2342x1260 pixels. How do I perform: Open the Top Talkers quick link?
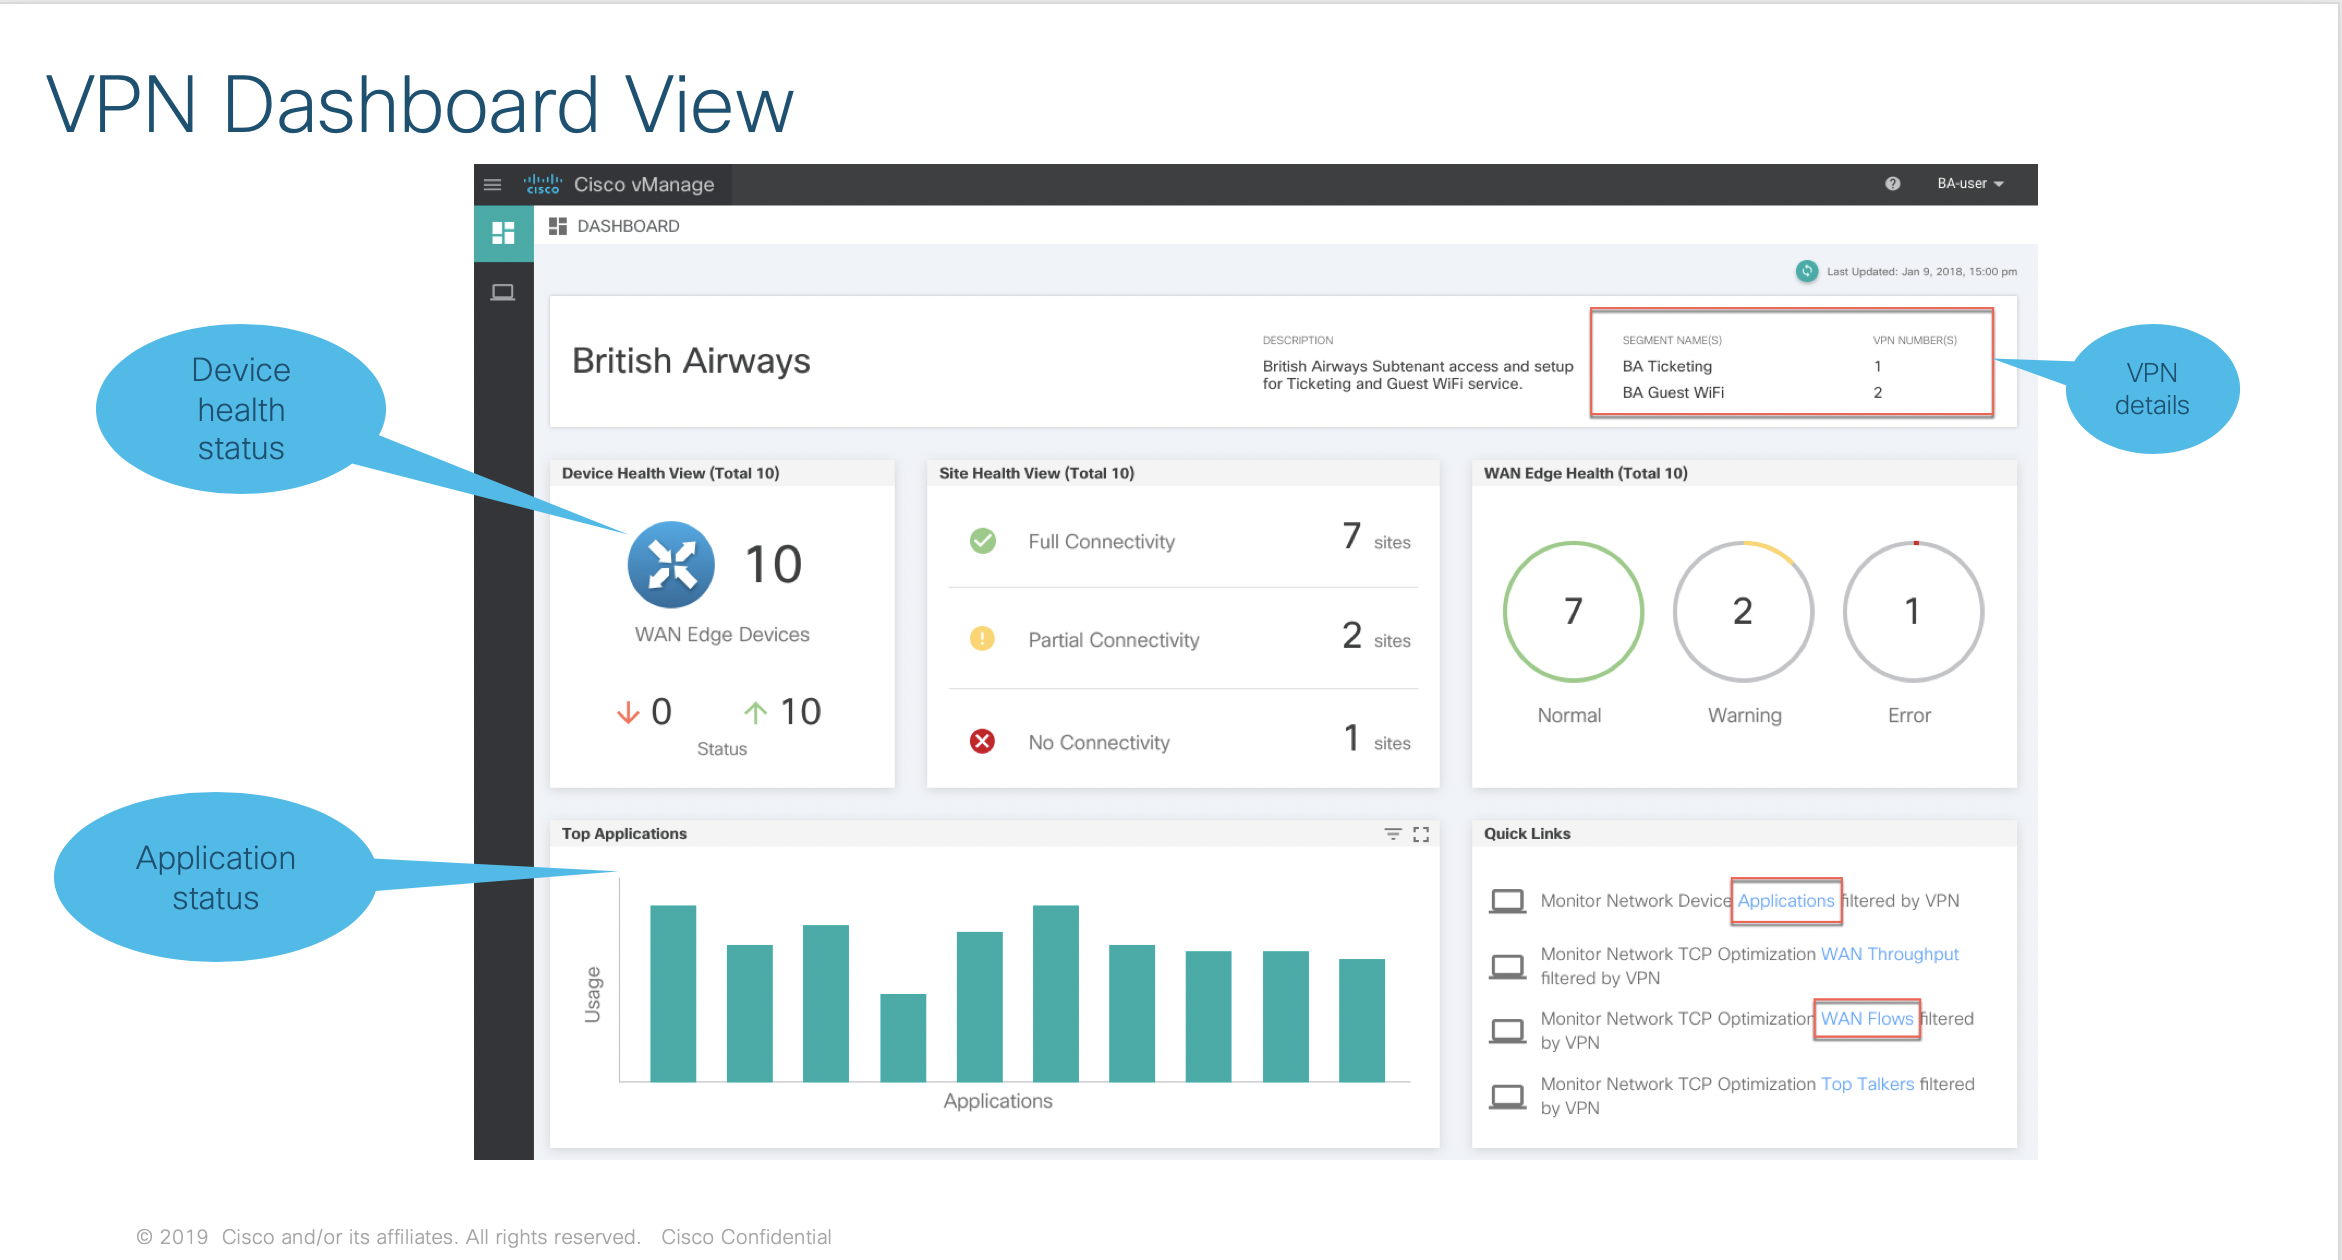(x=1867, y=1084)
